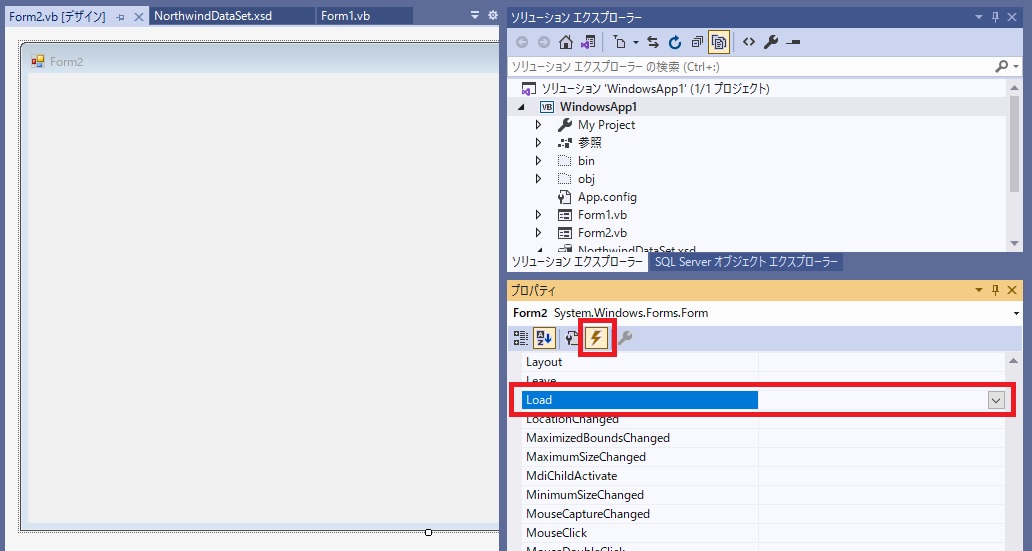The image size is (1032, 551).
Task: Click the Solution Explorer search field
Action: tap(750, 66)
